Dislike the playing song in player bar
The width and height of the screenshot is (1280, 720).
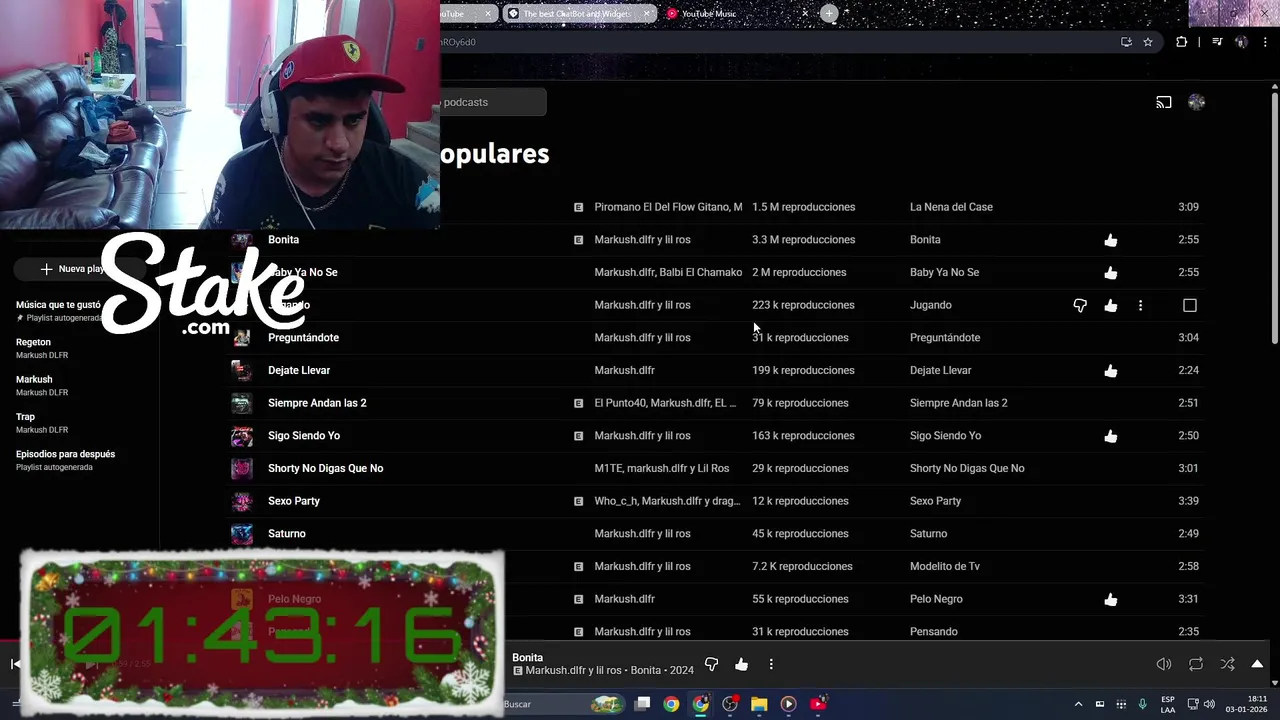[x=711, y=664]
